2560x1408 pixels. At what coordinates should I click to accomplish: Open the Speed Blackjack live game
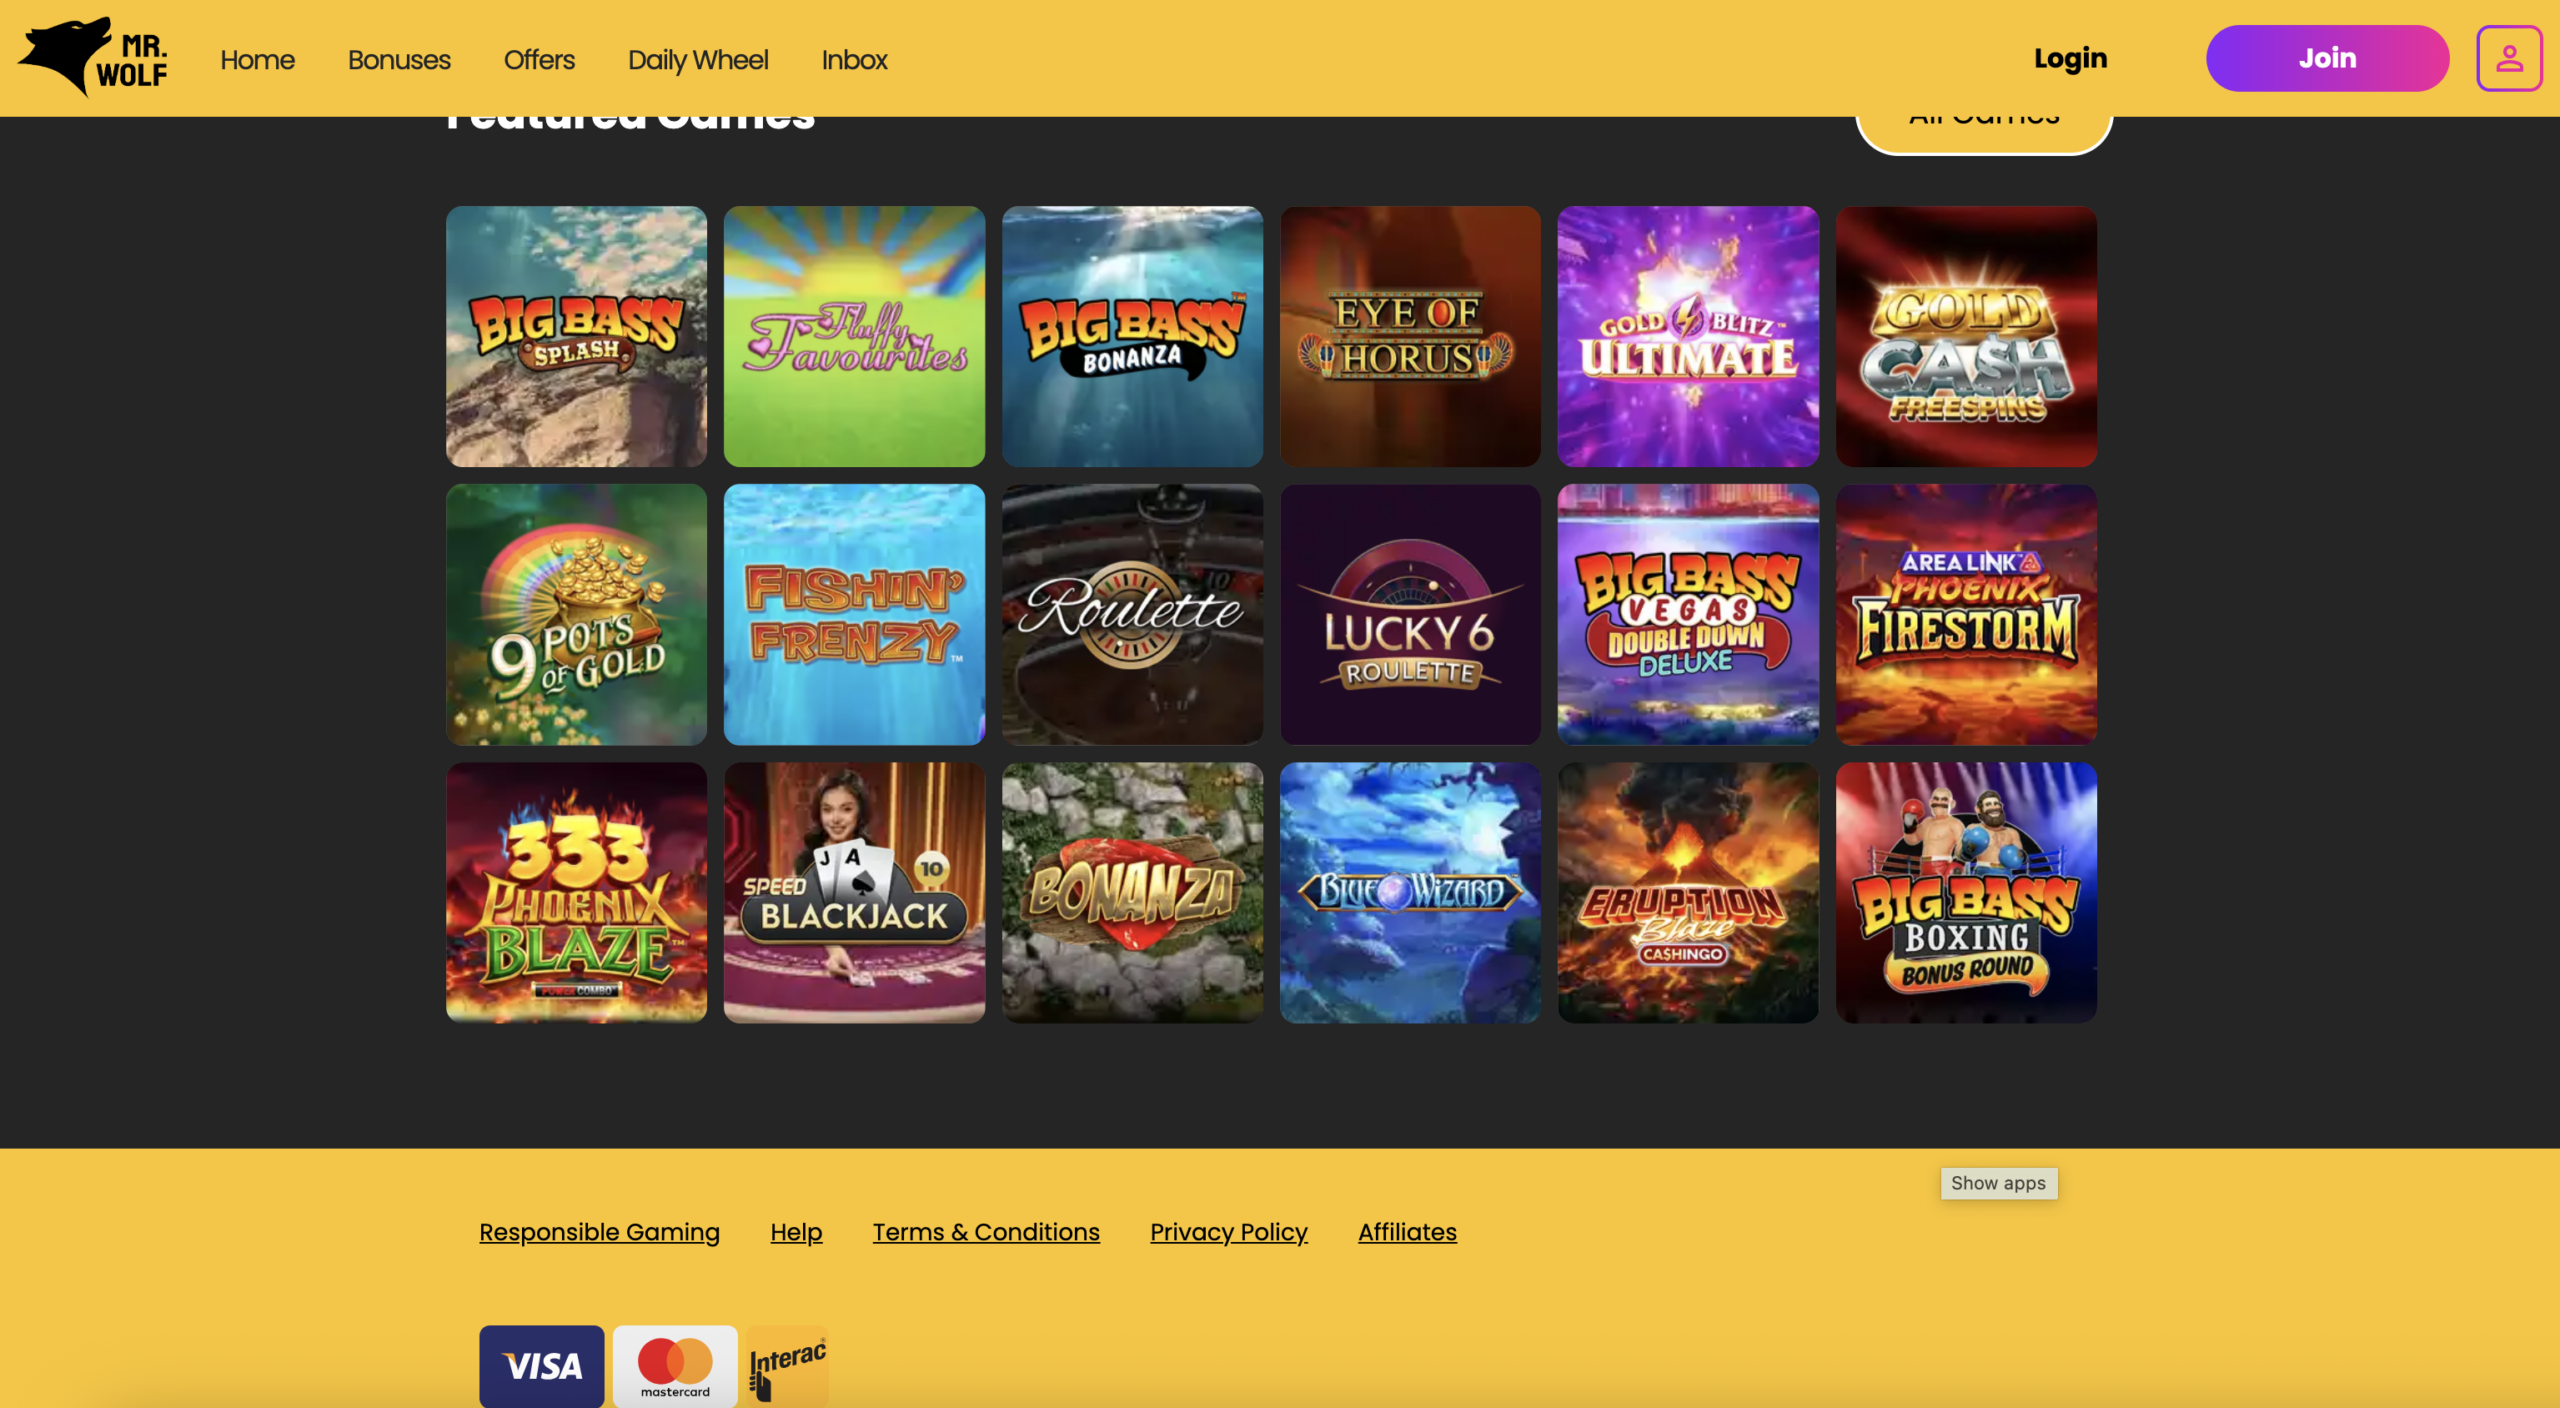tap(854, 892)
